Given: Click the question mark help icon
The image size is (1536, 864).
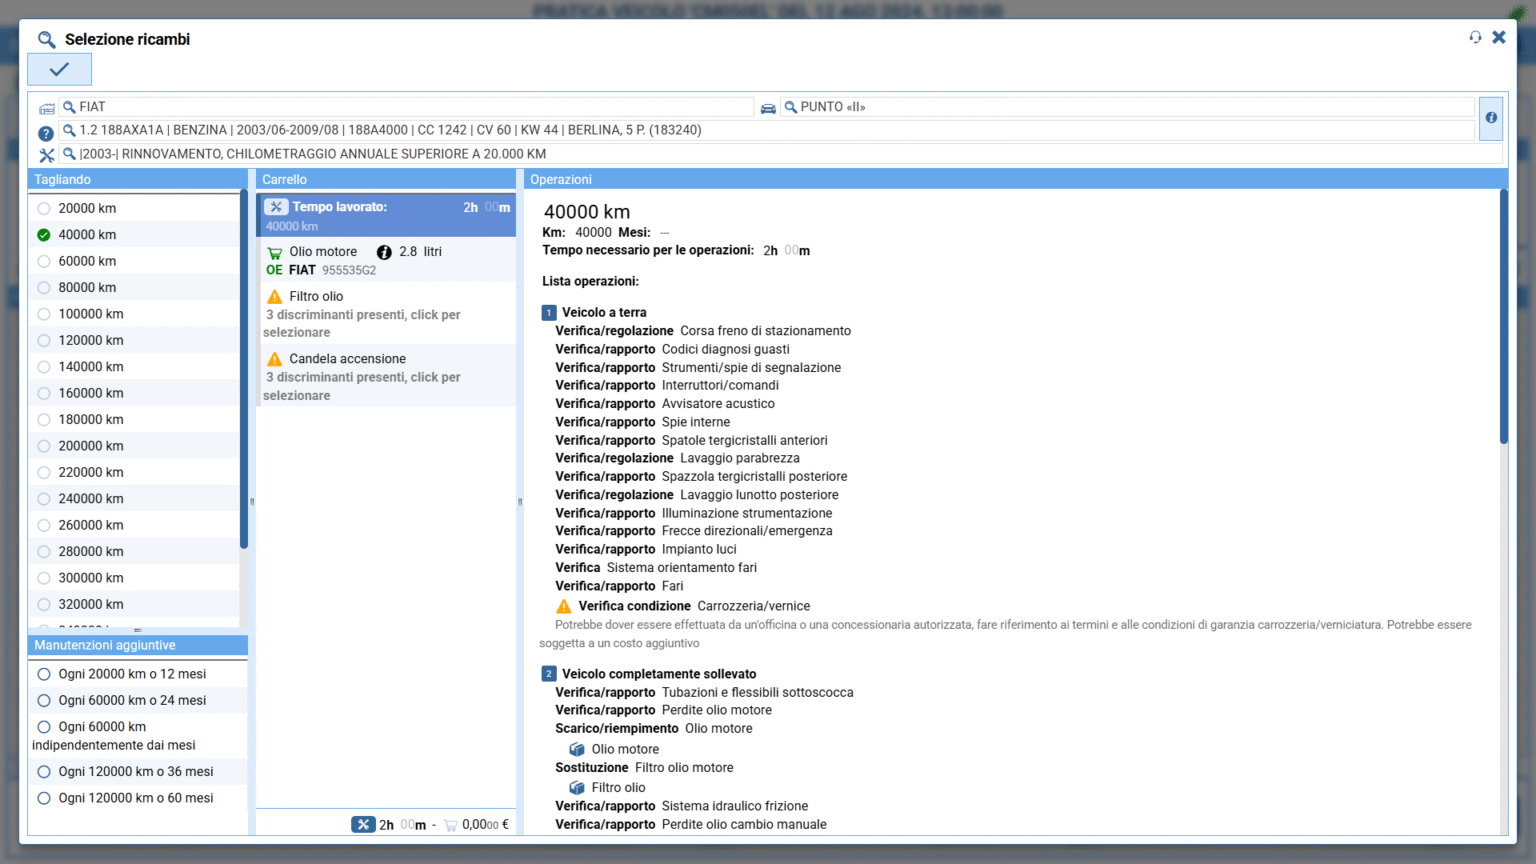Looking at the screenshot, I should (x=46, y=133).
